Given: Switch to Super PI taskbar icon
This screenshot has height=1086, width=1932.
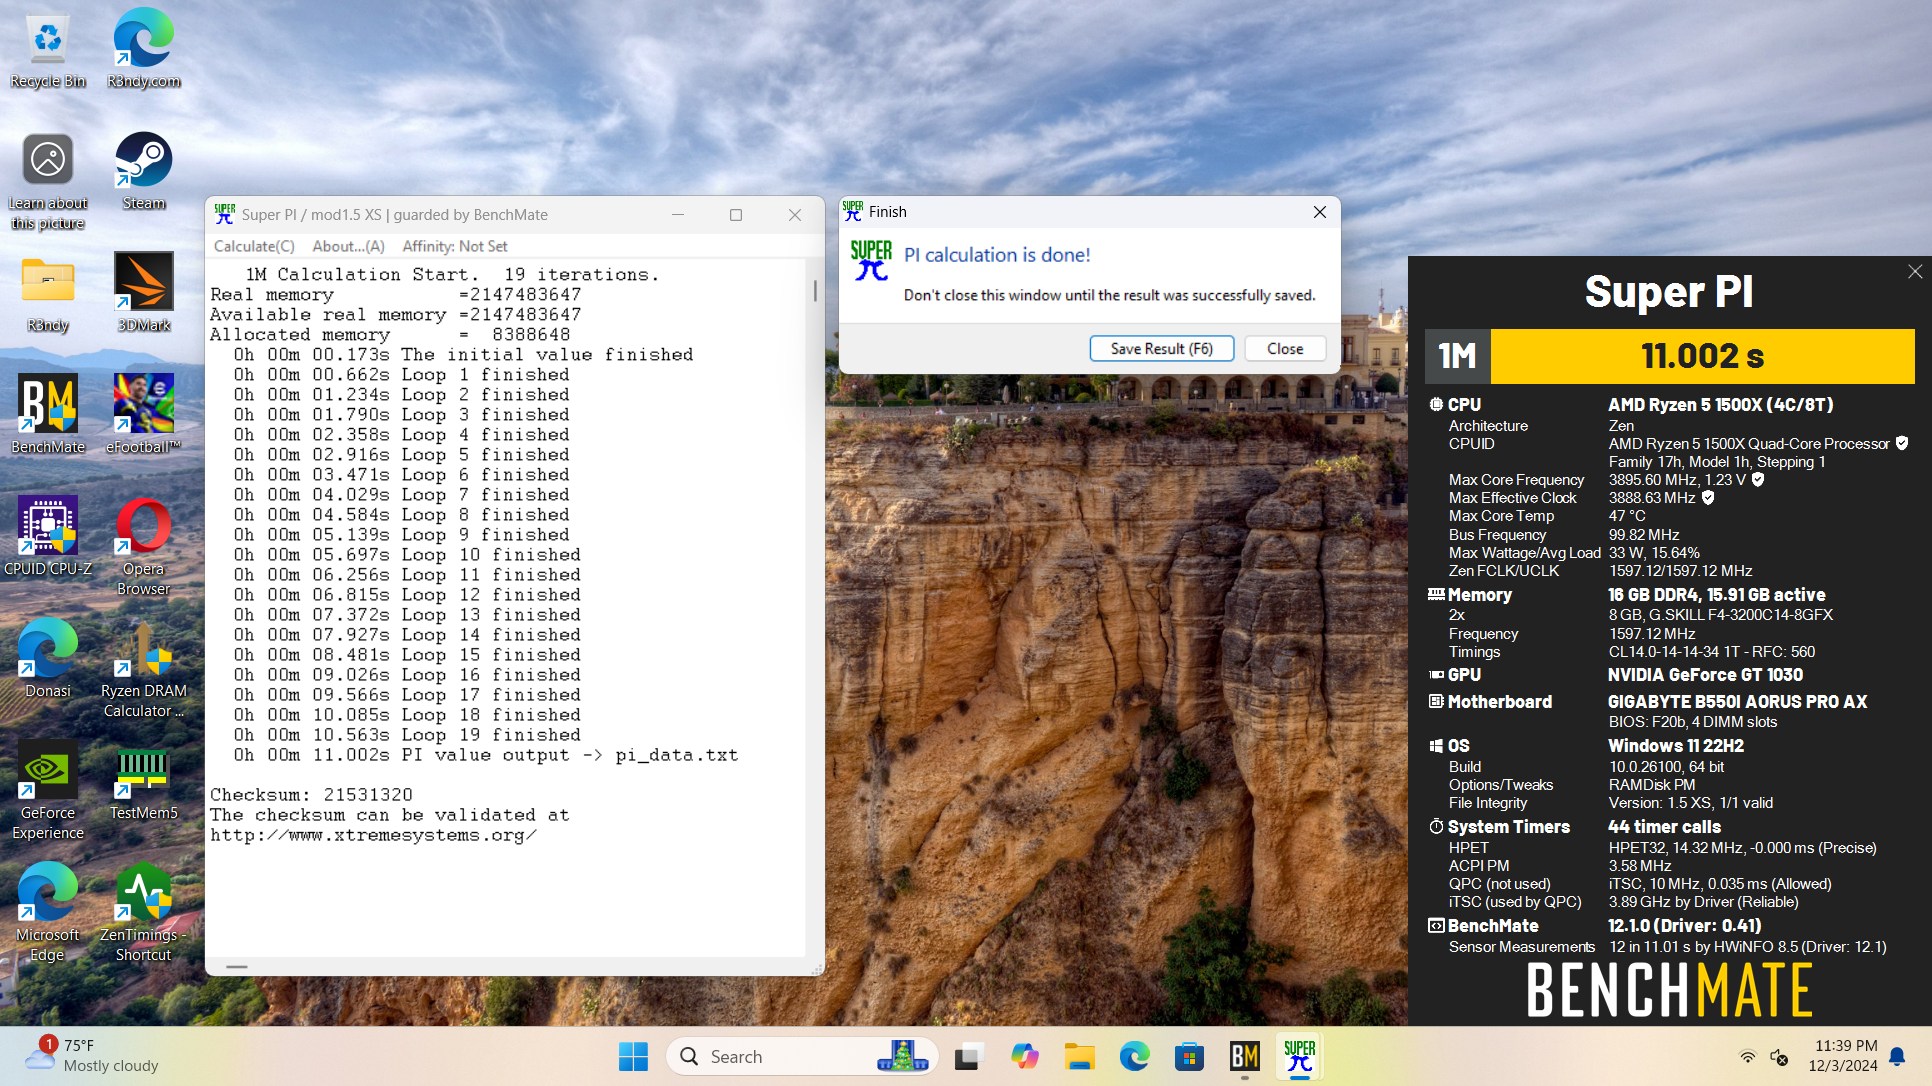Looking at the screenshot, I should pyautogui.click(x=1299, y=1057).
